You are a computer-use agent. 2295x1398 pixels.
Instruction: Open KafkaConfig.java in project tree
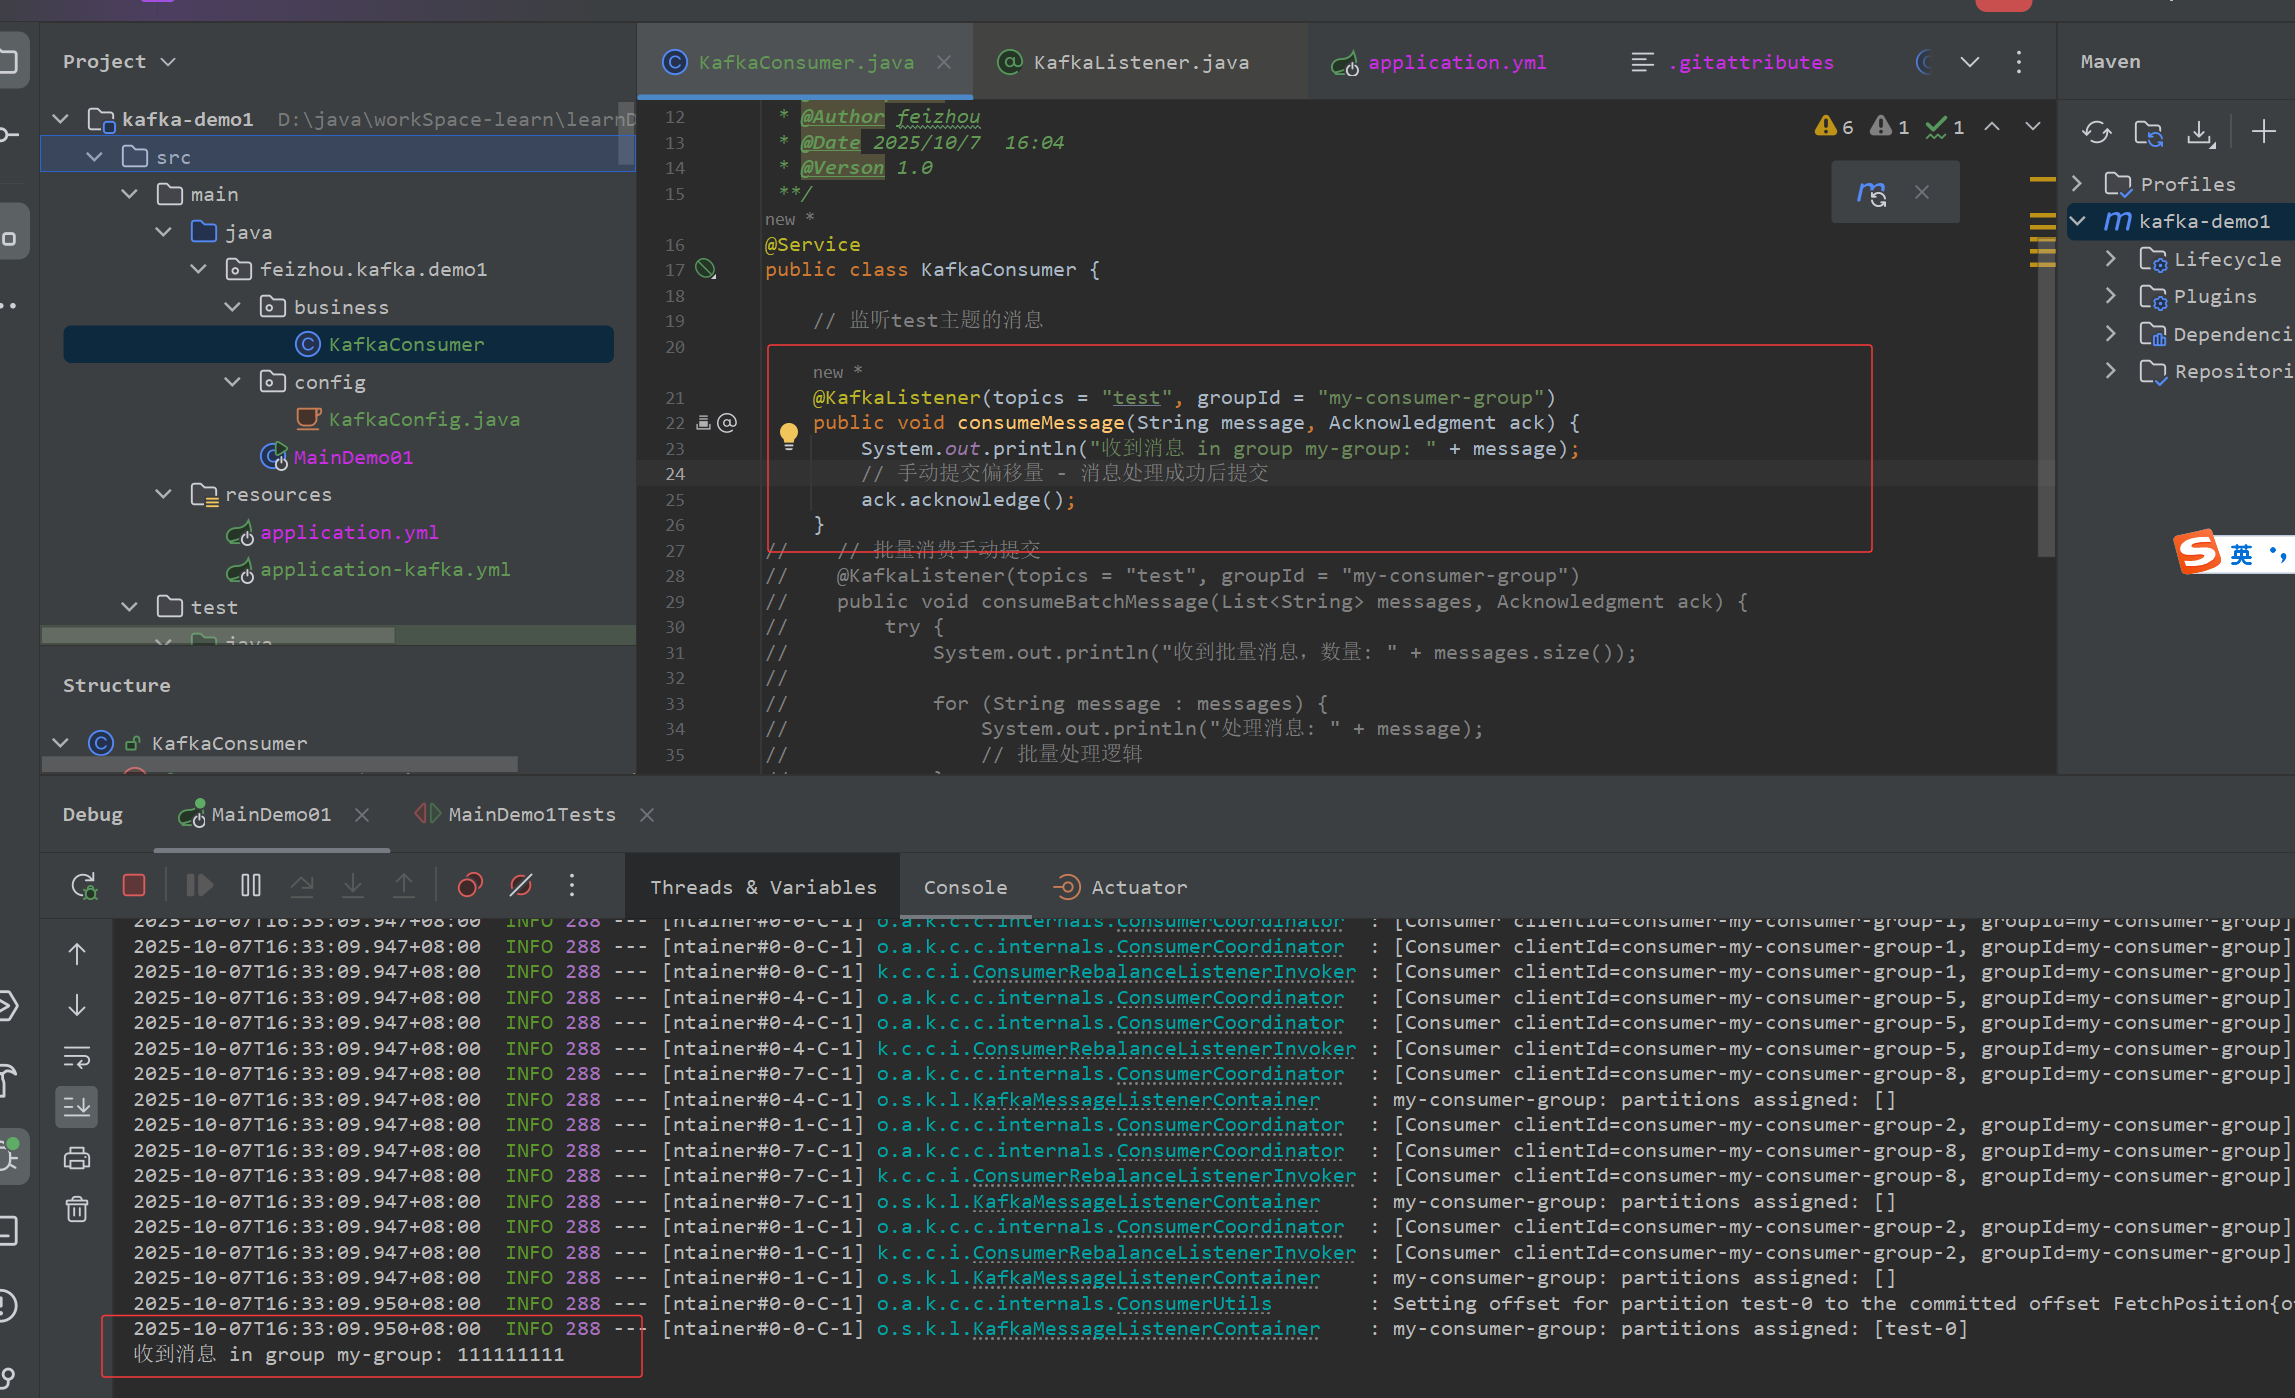click(424, 420)
